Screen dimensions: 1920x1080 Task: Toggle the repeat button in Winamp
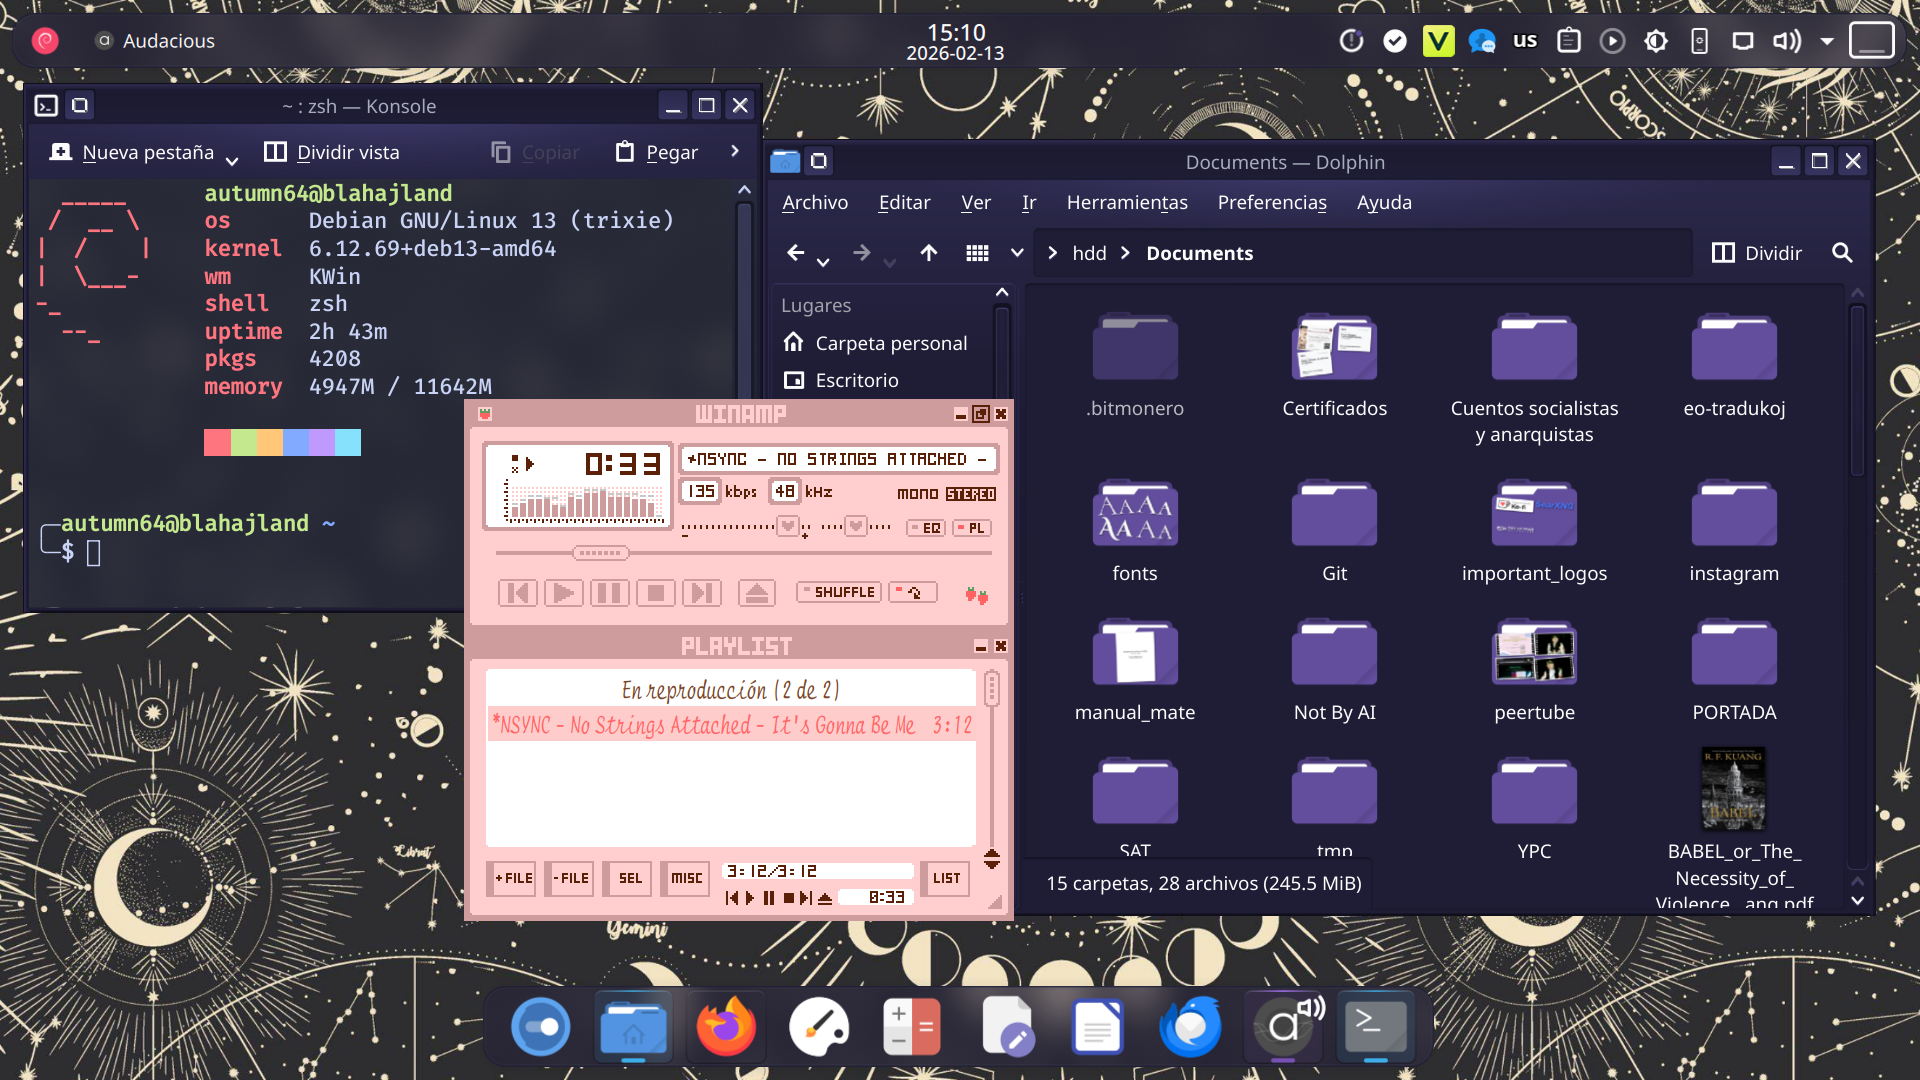point(913,592)
